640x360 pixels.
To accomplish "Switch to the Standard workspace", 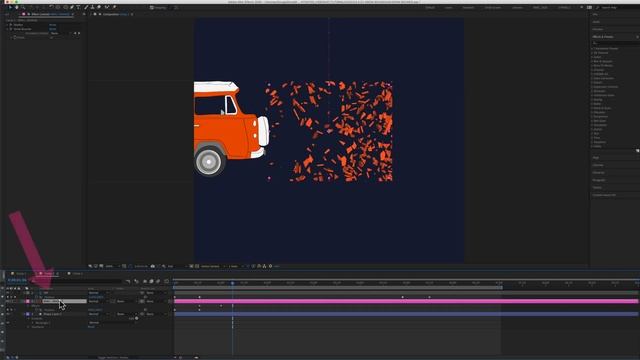I will click(x=469, y=7).
